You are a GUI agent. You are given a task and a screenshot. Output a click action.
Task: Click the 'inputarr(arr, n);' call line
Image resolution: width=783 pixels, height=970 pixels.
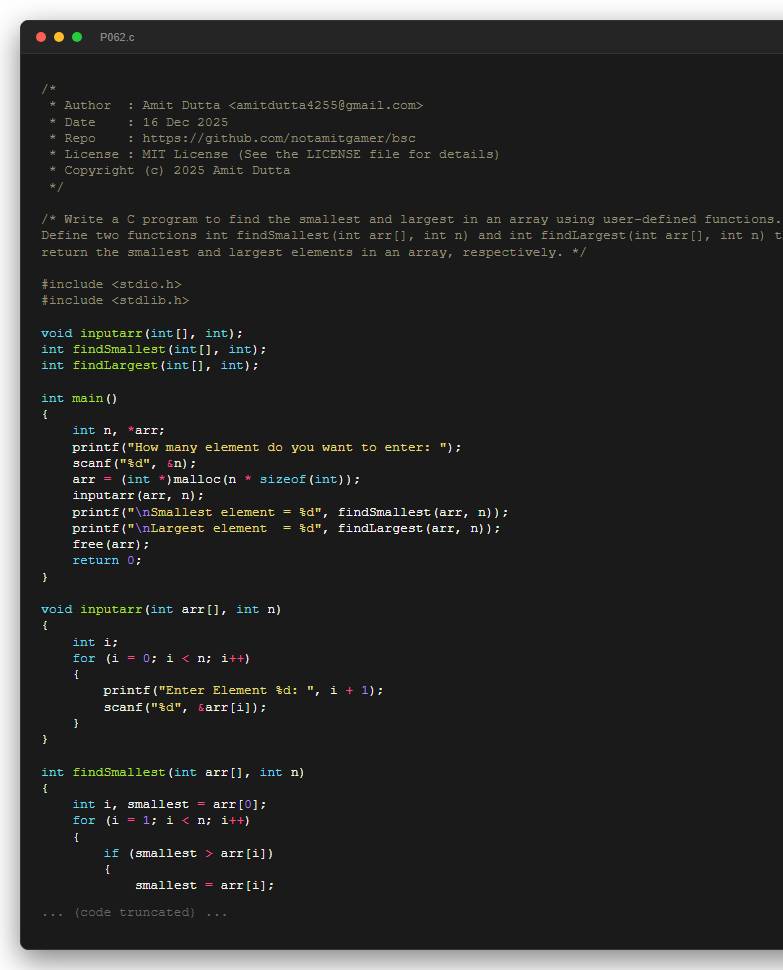pos(138,496)
